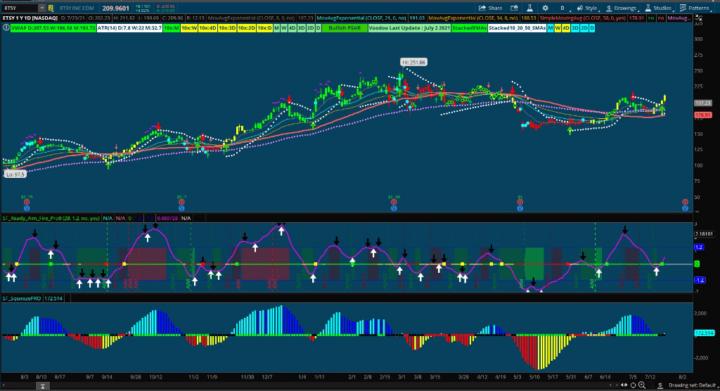Click the cyan squeeze value axis label
The height and width of the screenshot is (391, 720).
(x=704, y=333)
